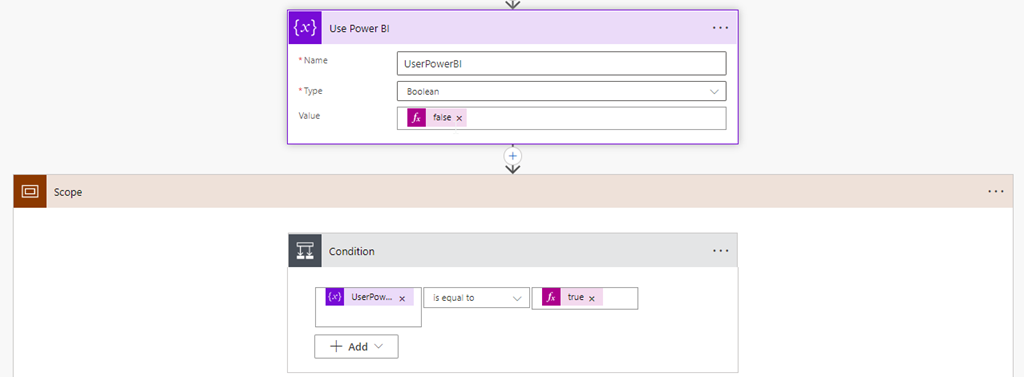Click the fx icon on true token

(552, 297)
